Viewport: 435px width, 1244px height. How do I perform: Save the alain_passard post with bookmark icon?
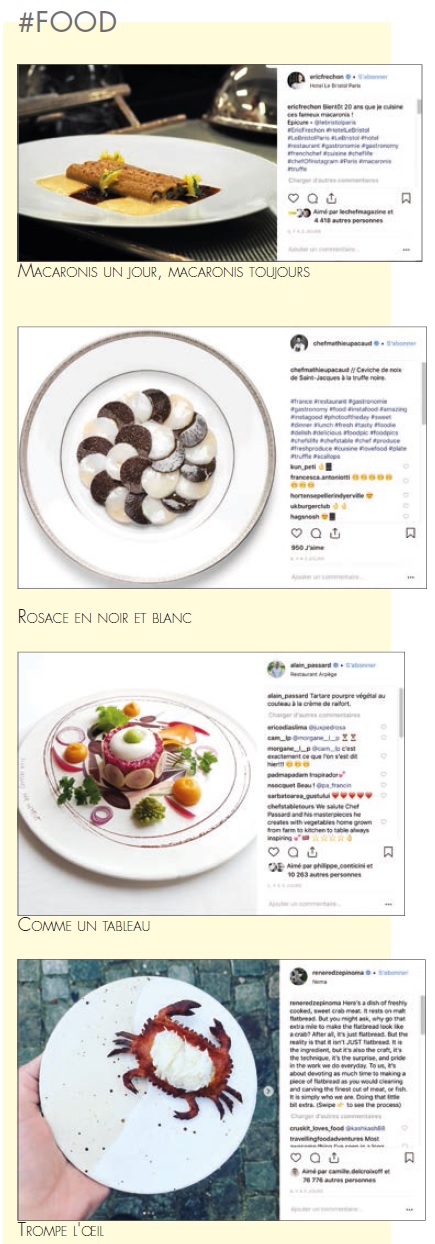[x=388, y=852]
